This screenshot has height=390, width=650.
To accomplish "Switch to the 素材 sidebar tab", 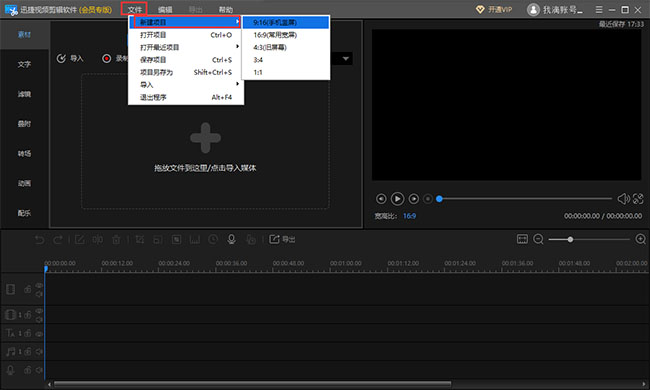I will coord(24,34).
